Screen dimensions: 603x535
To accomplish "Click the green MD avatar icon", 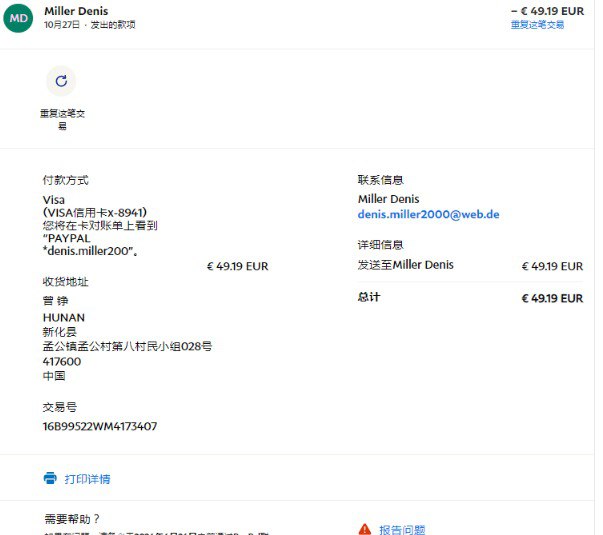I will 18,18.
